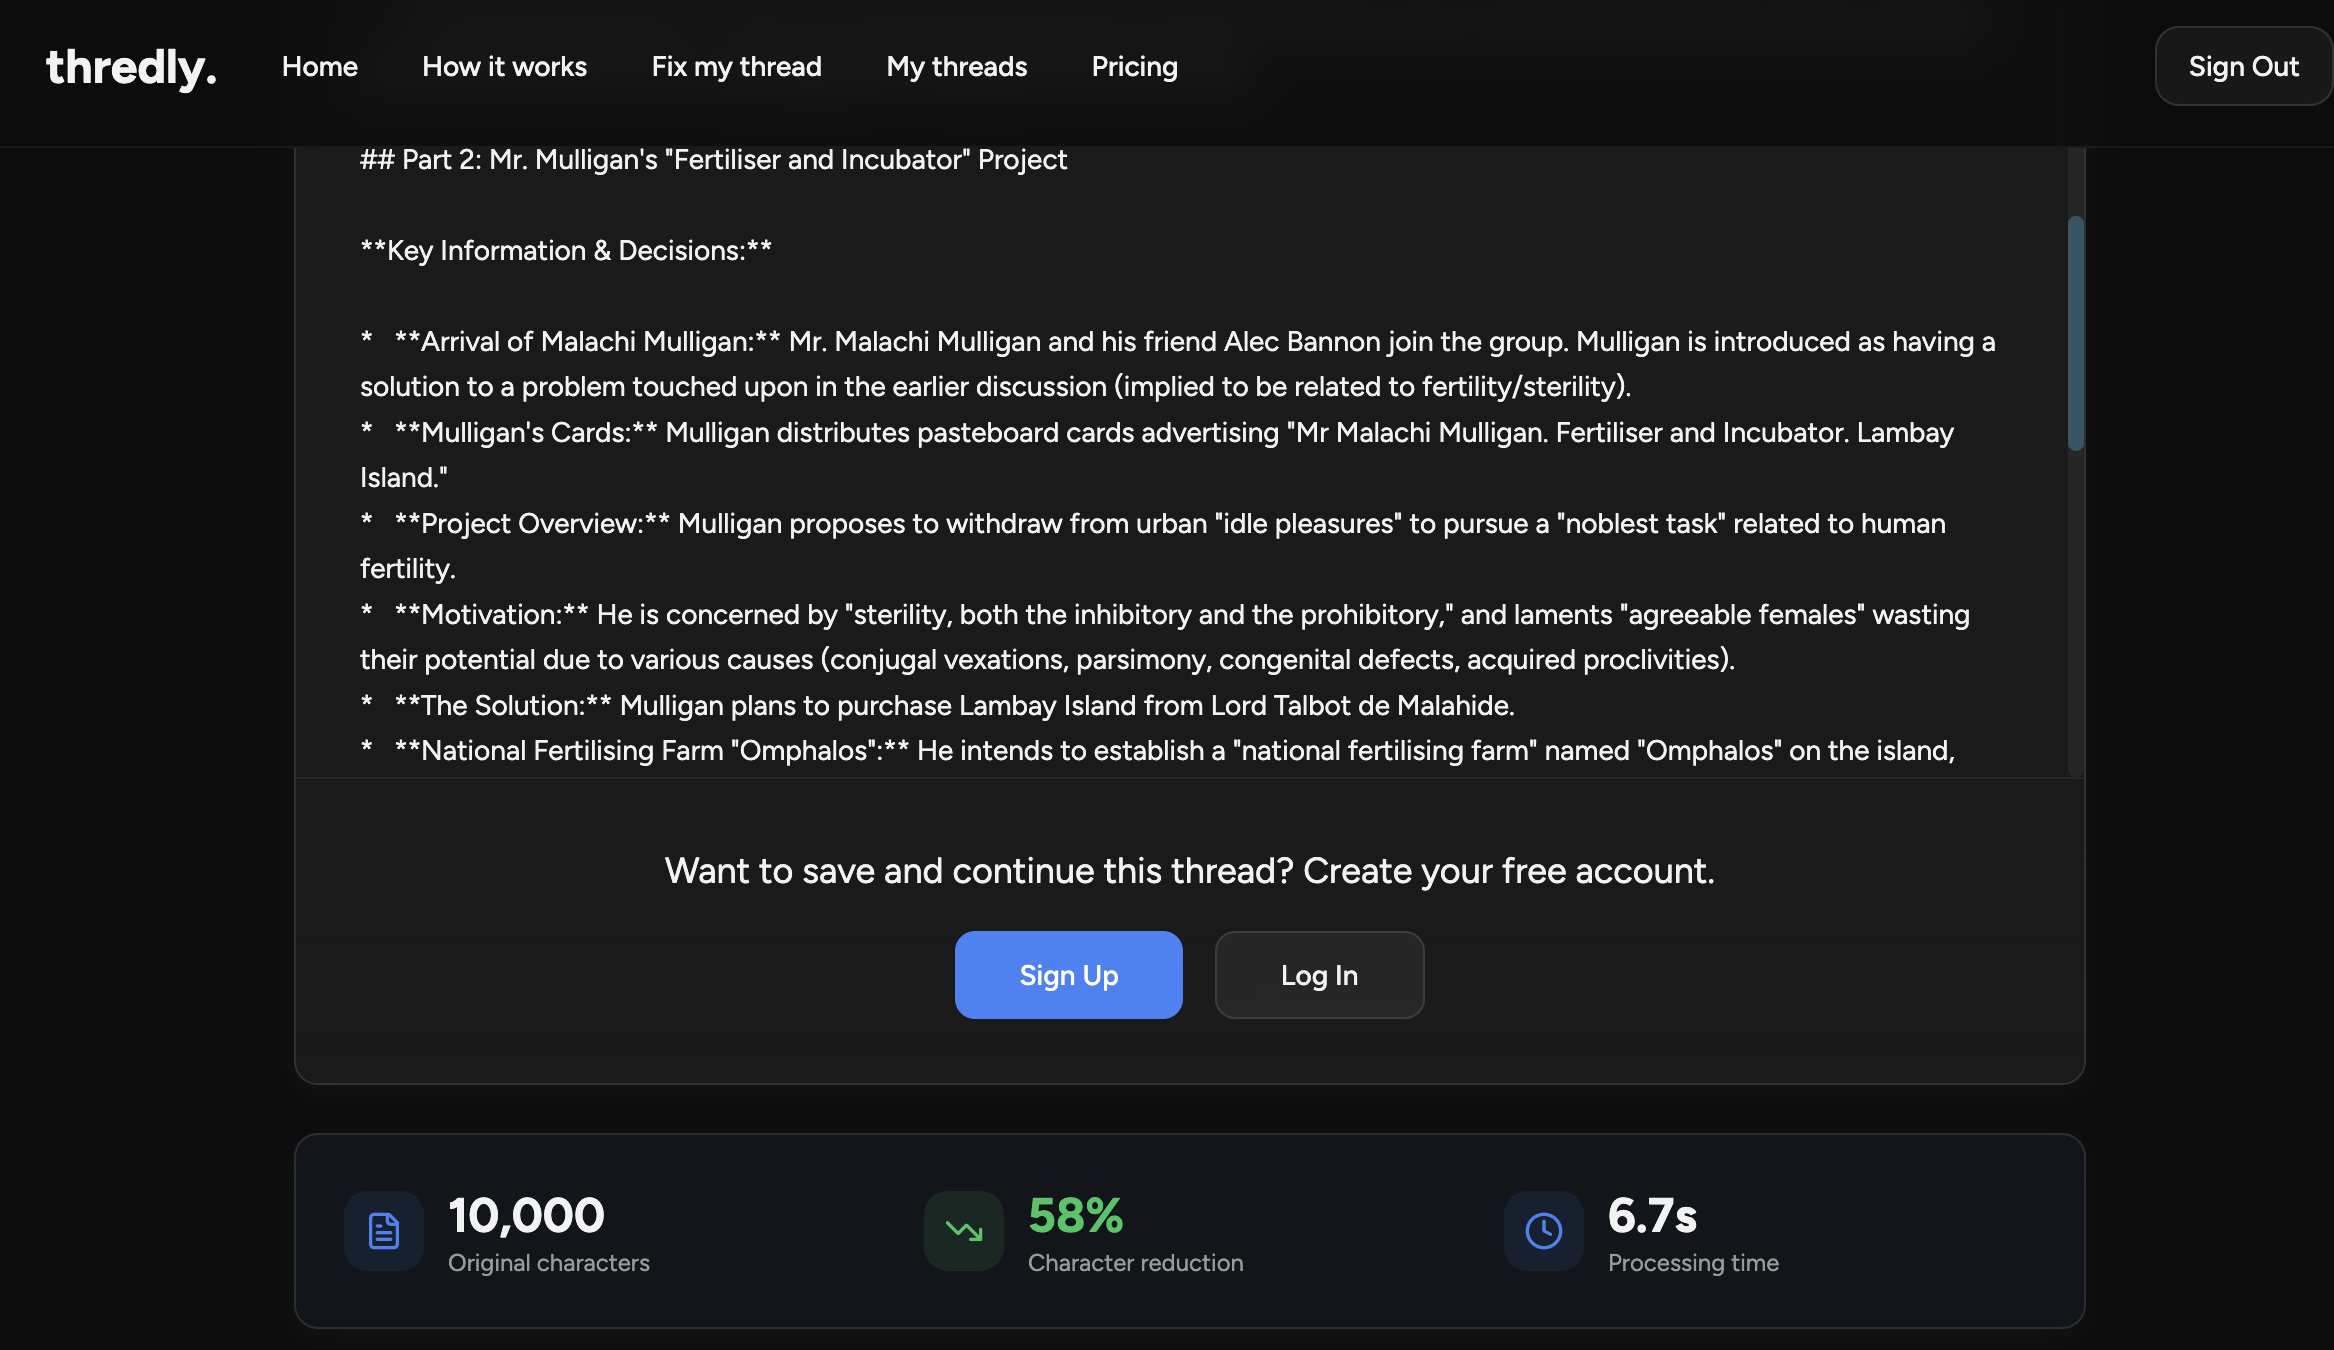Click the Part 2 Mulligan heading text

pos(713,160)
